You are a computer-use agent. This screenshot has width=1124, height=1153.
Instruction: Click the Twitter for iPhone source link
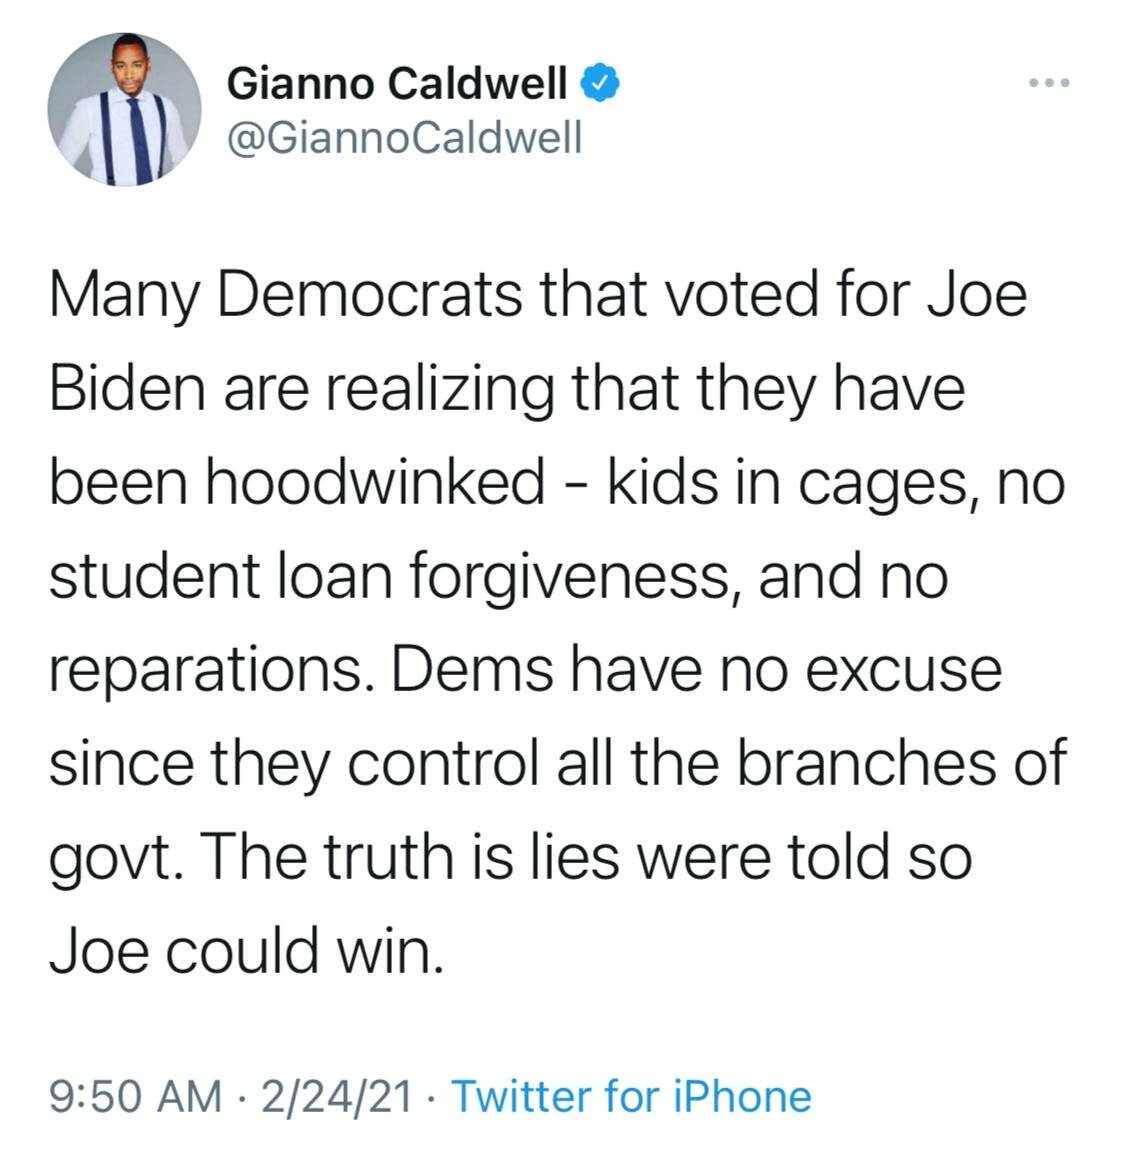tap(631, 1096)
